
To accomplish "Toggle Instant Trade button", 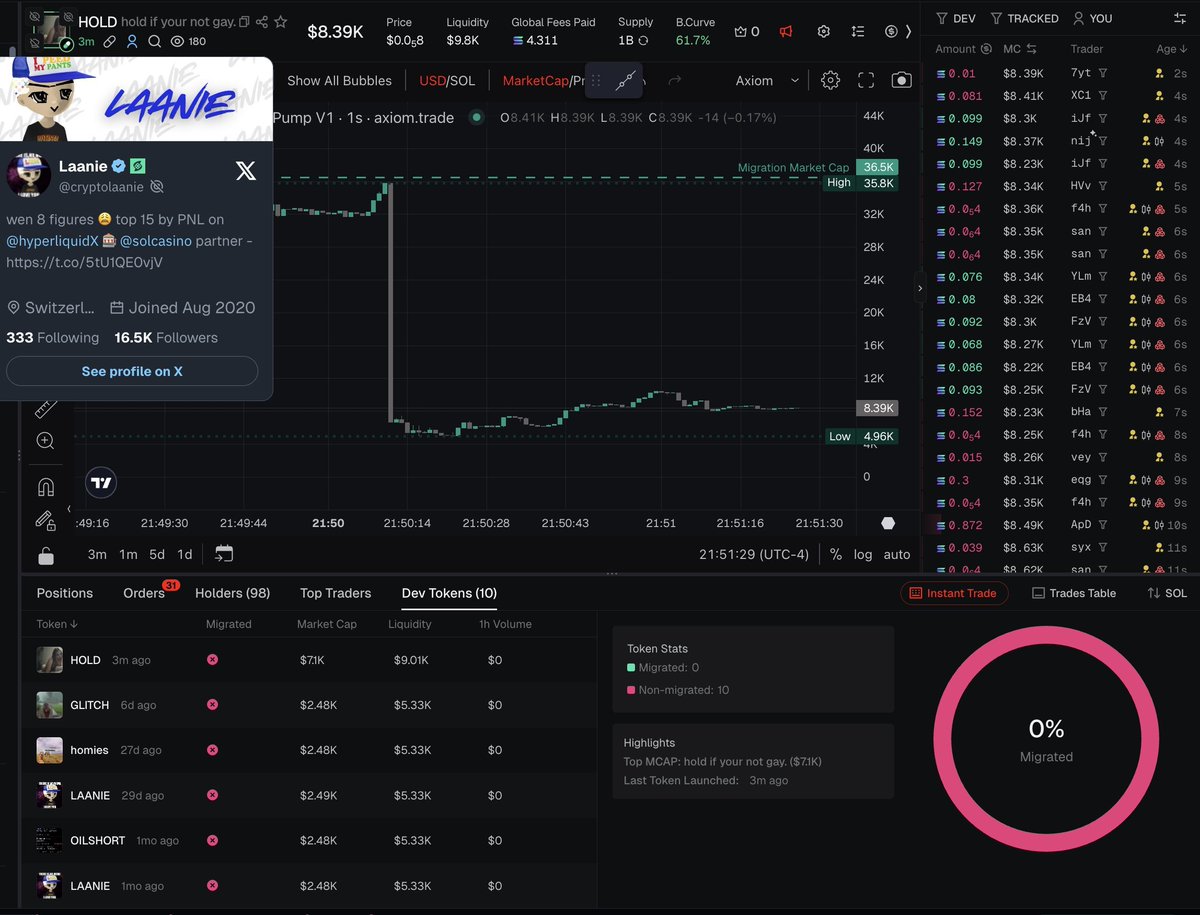I will coord(954,593).
